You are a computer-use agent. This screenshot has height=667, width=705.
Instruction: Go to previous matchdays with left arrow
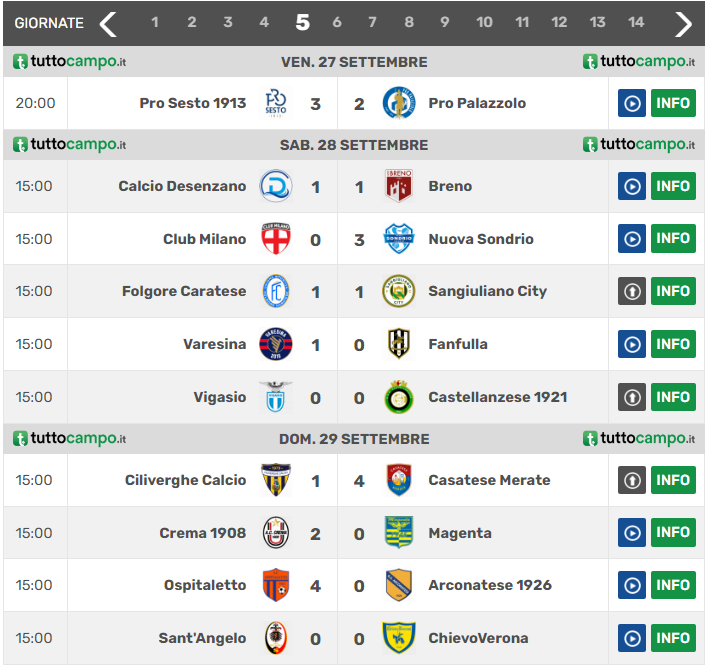point(108,23)
